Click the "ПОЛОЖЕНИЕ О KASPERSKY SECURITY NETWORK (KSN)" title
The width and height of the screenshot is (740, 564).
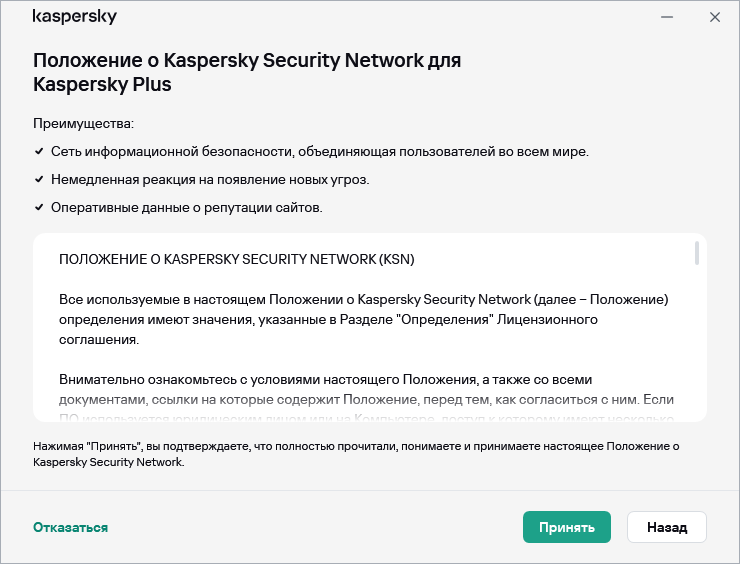tap(236, 259)
